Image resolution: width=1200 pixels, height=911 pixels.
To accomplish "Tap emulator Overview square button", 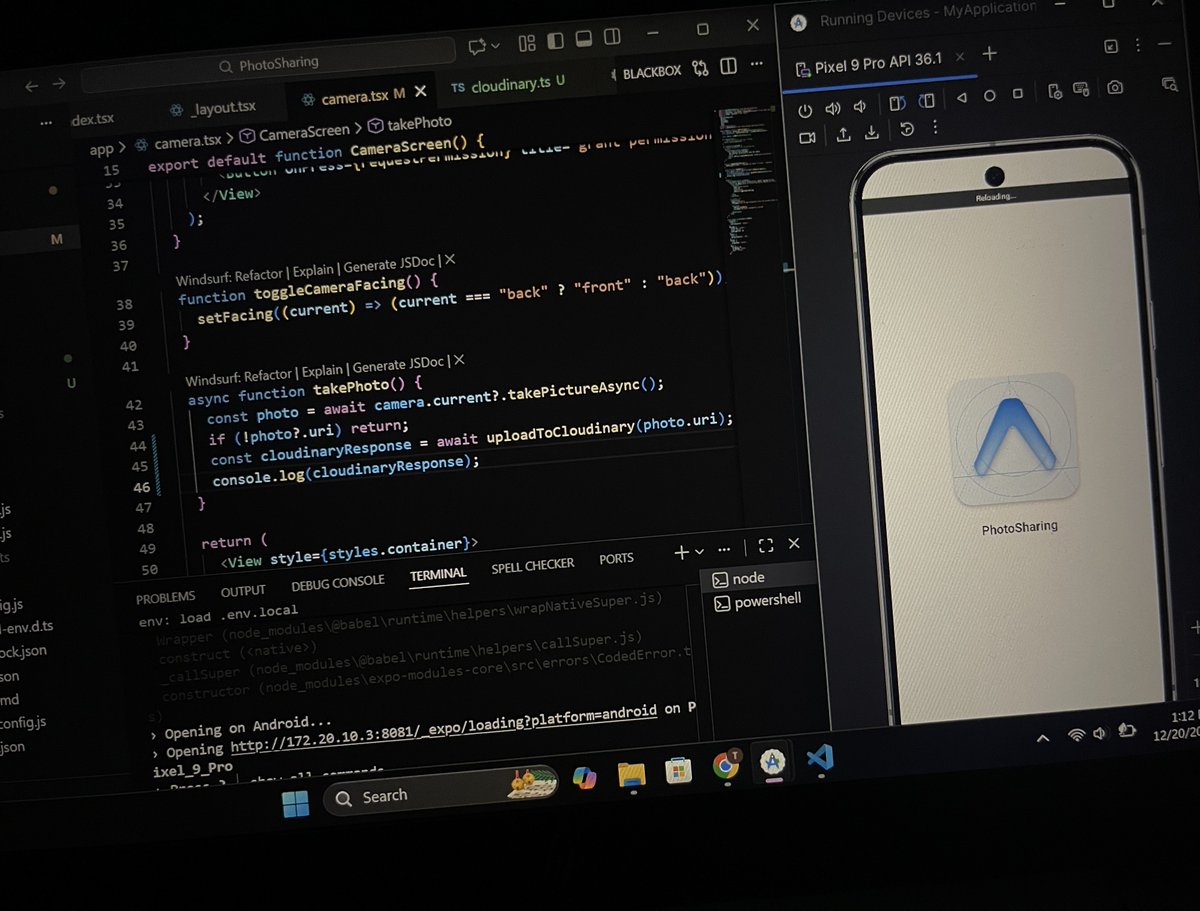I will click(1017, 94).
